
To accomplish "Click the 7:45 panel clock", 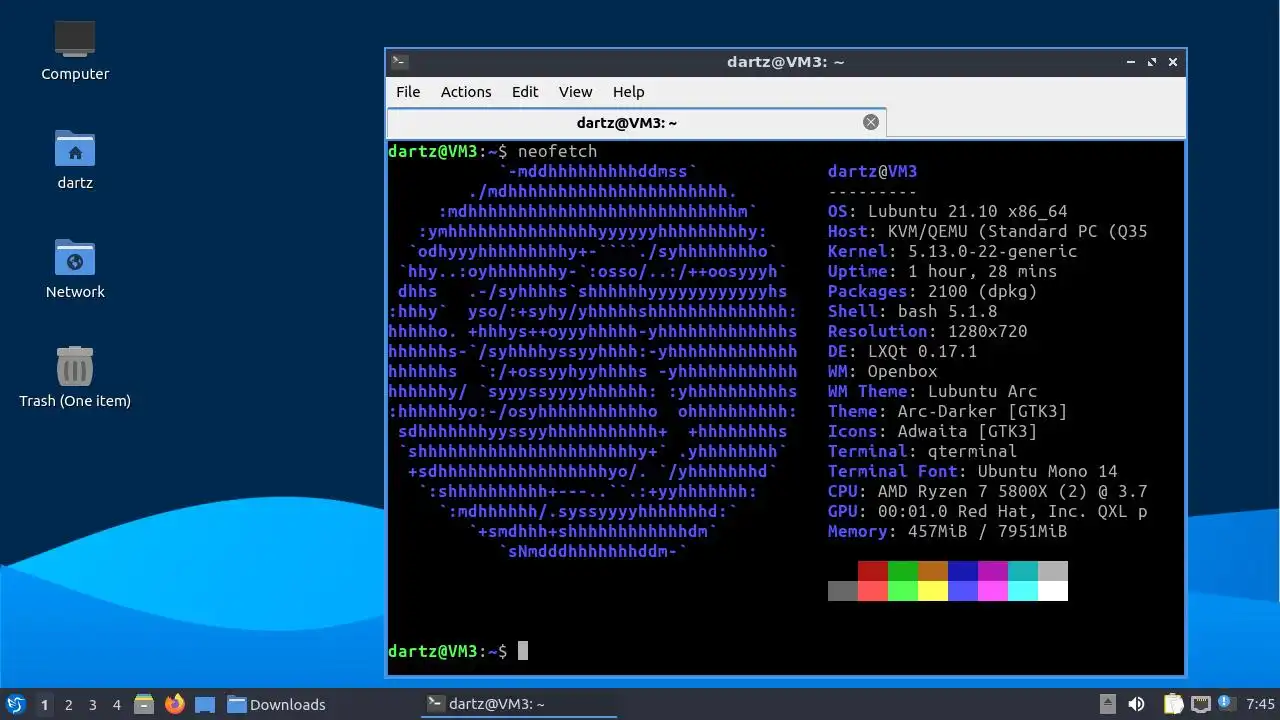I will click(1261, 704).
